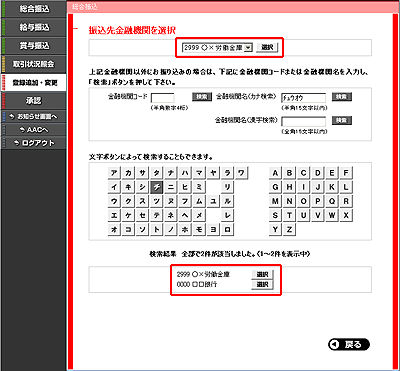Click the letter G button
The height and width of the screenshot is (371, 400).
[x=275, y=187]
